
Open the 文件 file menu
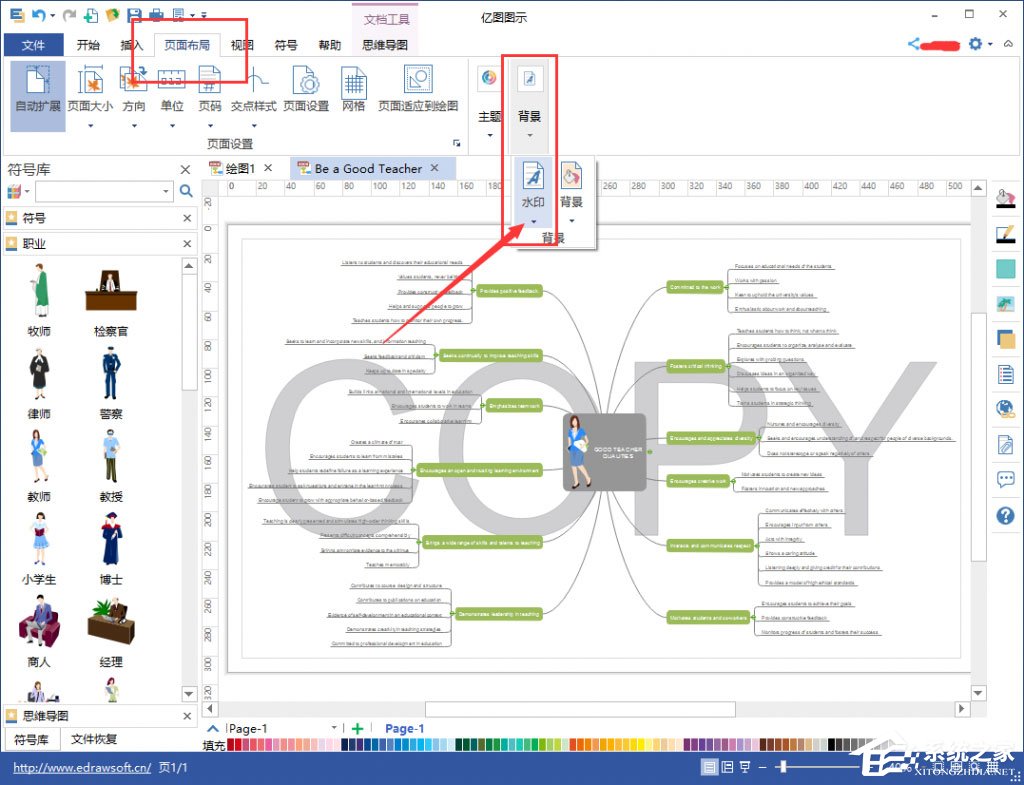pos(33,45)
